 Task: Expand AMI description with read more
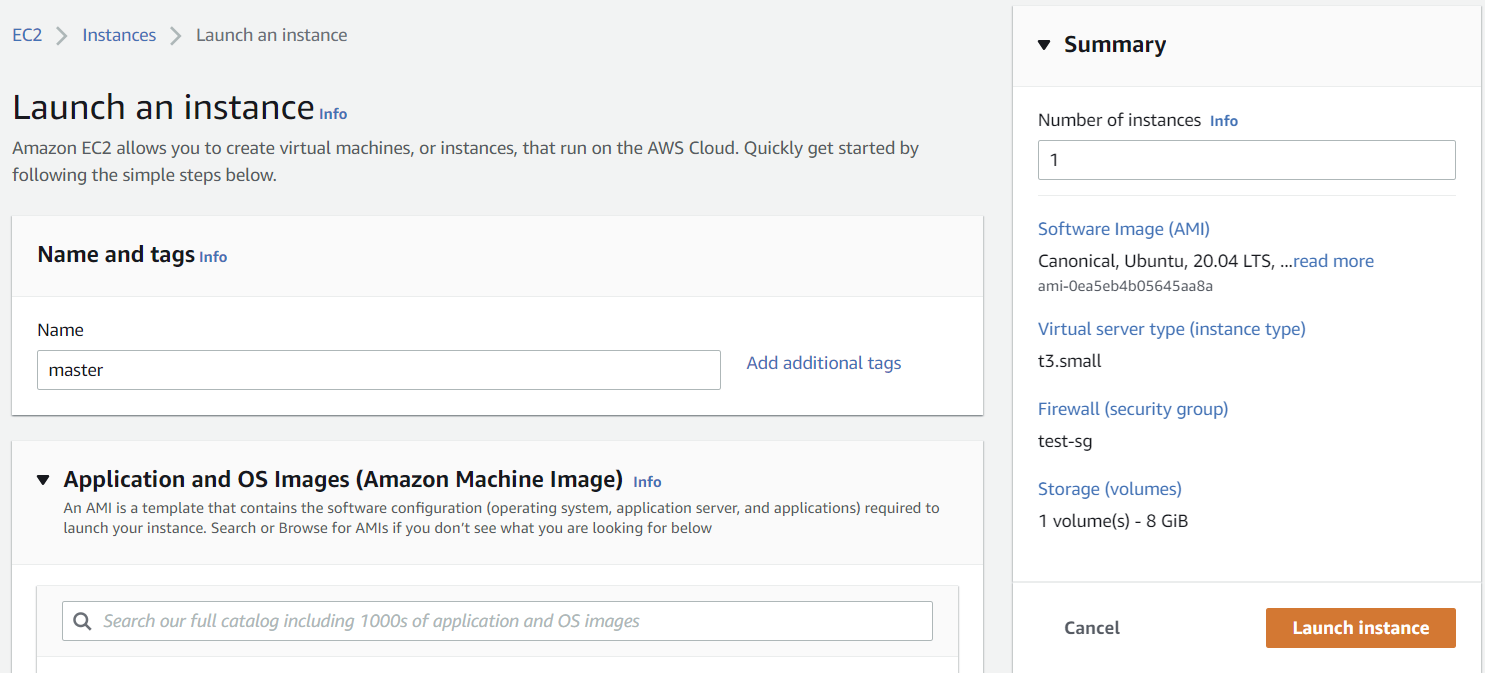tap(1333, 261)
